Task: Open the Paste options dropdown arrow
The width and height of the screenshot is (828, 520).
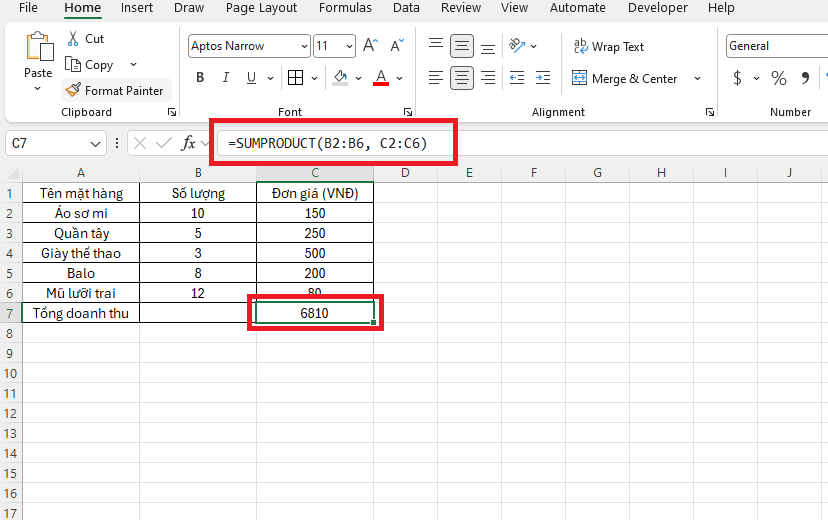Action: 37,88
